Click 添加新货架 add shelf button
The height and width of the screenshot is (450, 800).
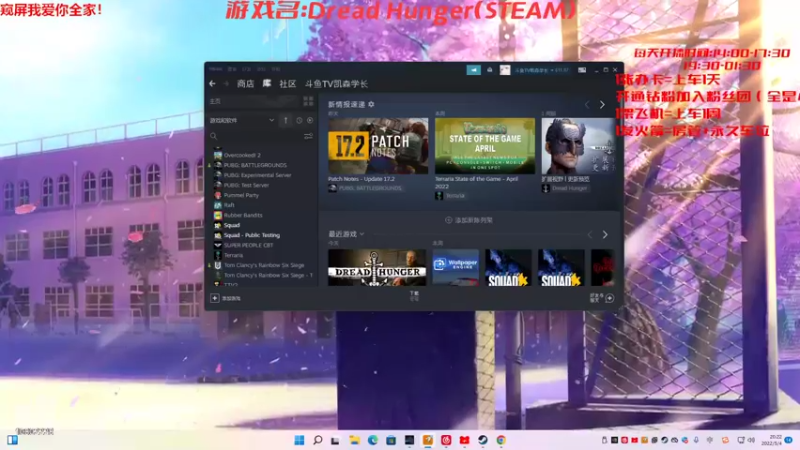coord(469,220)
